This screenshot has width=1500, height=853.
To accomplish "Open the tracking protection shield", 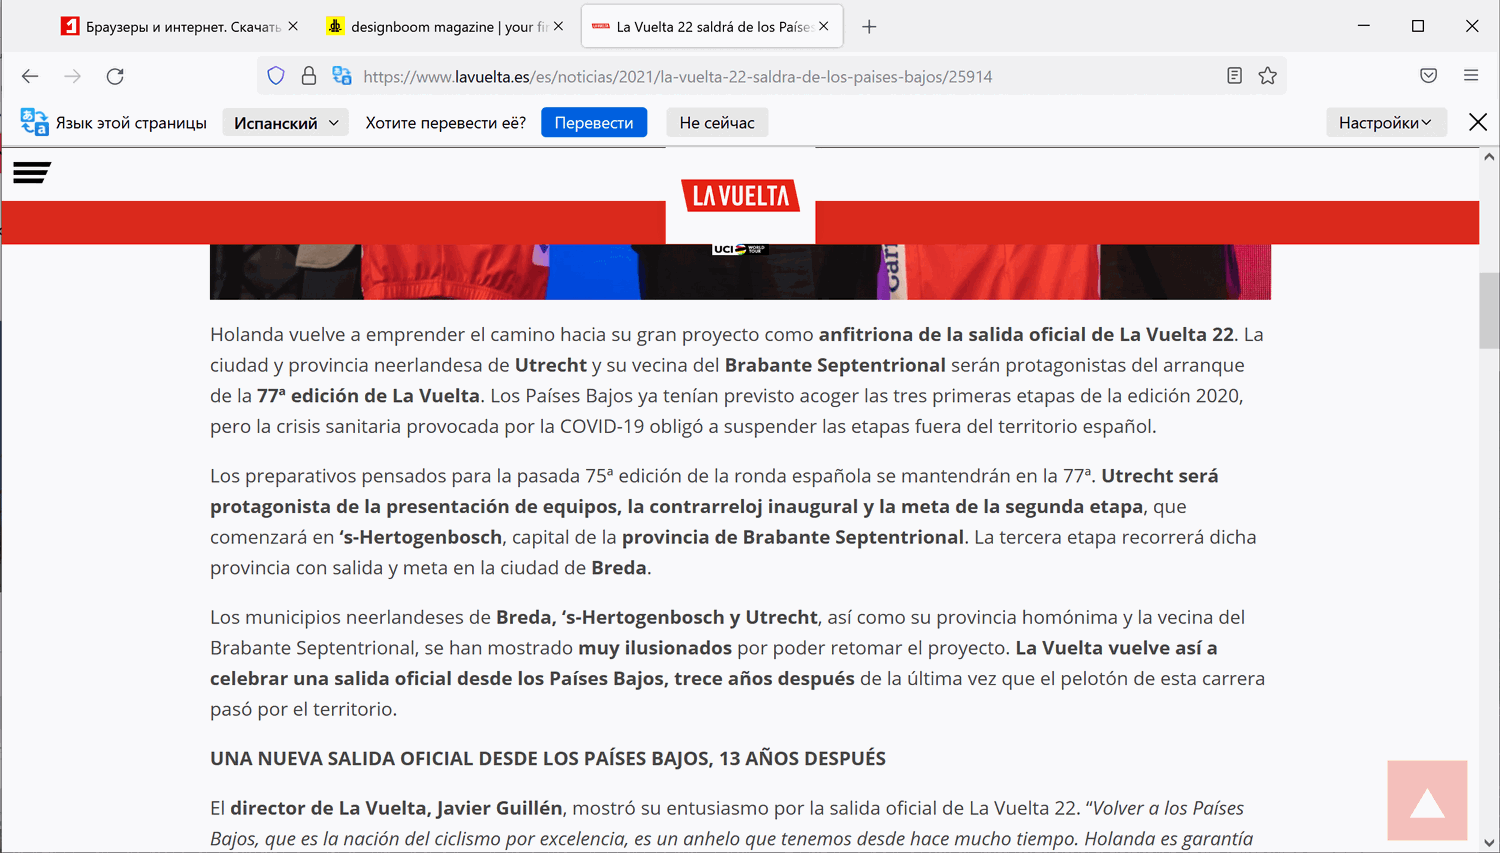I will click(276, 76).
